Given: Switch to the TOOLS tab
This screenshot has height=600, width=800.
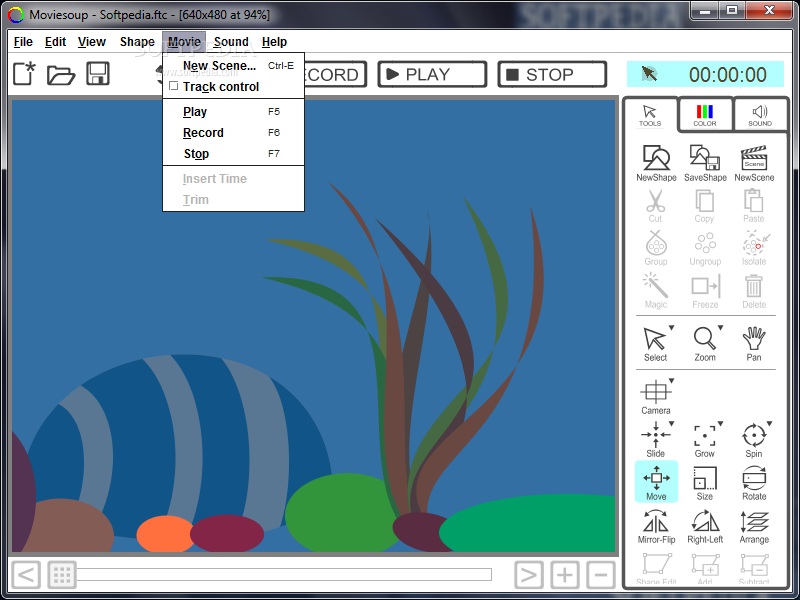Looking at the screenshot, I should 650,115.
